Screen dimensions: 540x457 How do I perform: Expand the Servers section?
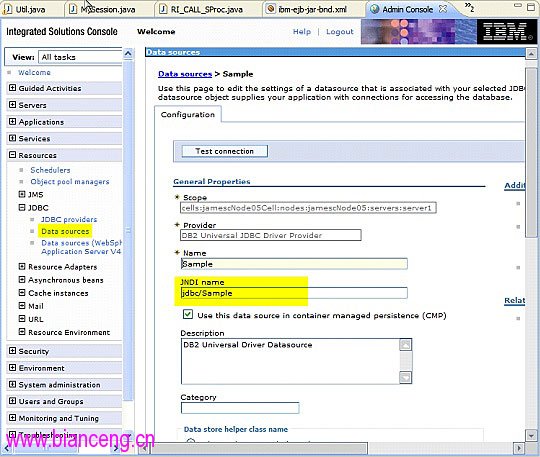coord(12,104)
